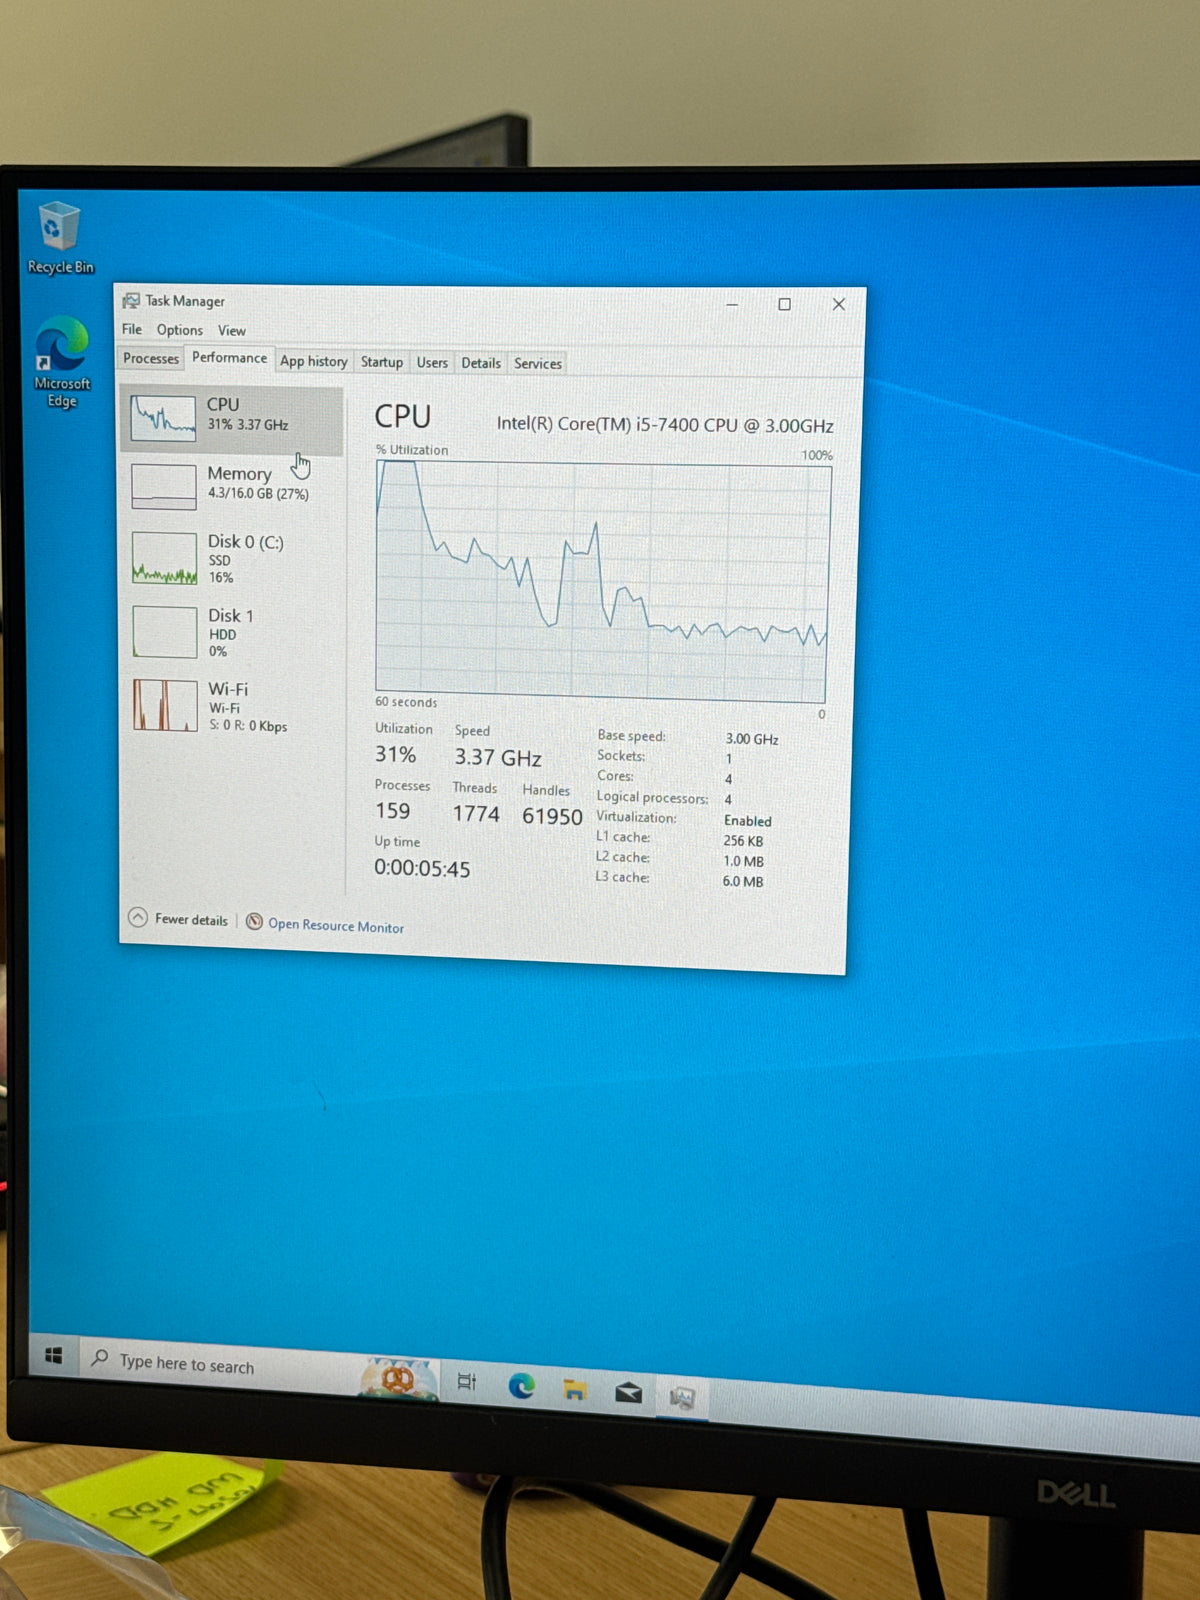
Task: Click the Memory 4.3/16.0 GB (27%) text
Action: pos(258,493)
